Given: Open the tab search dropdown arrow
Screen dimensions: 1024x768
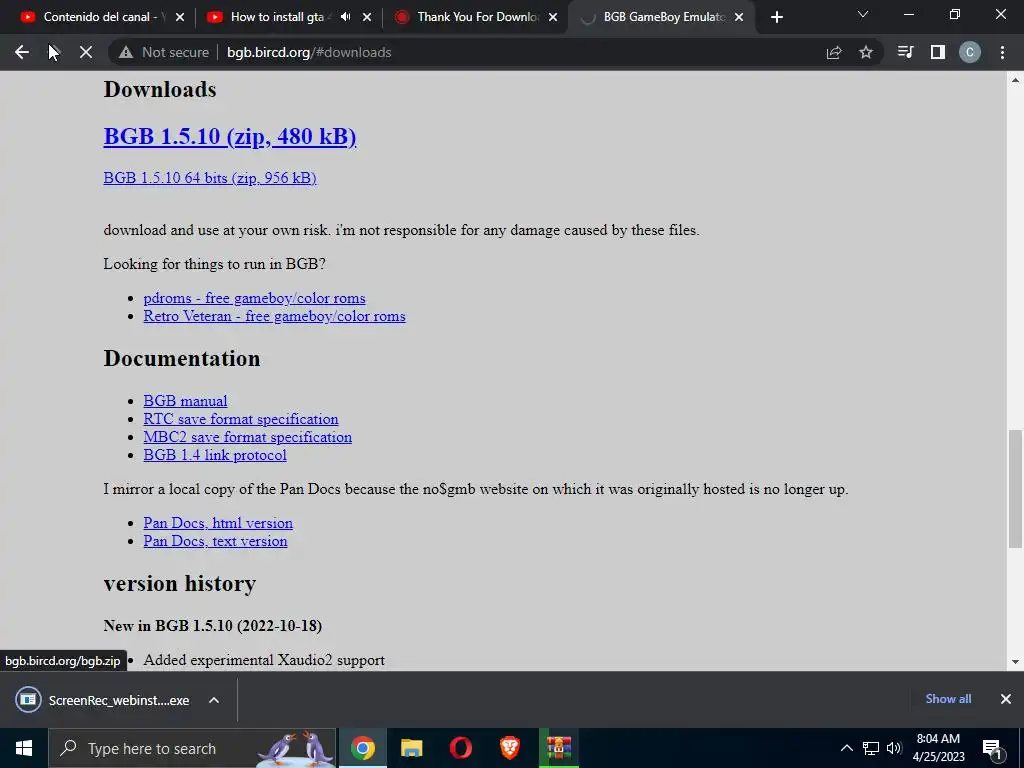Looking at the screenshot, I should [x=863, y=14].
